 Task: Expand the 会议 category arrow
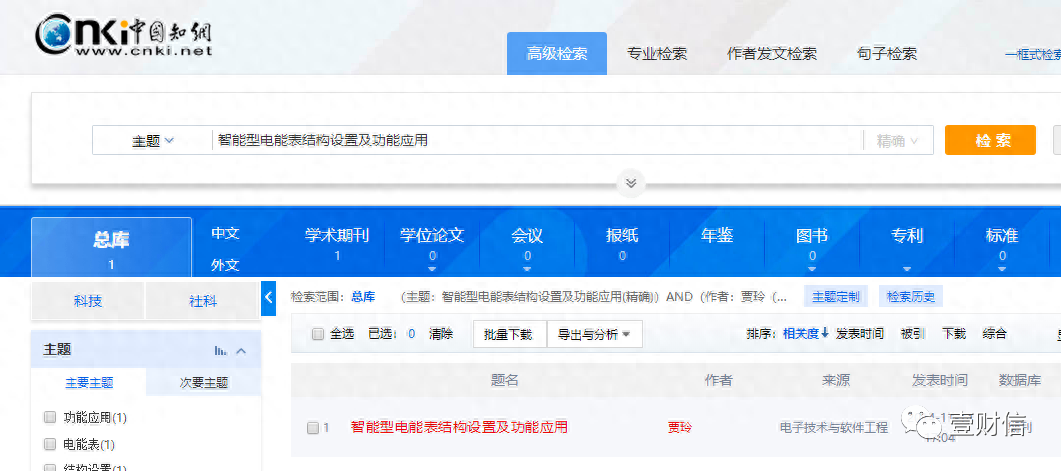(527, 269)
